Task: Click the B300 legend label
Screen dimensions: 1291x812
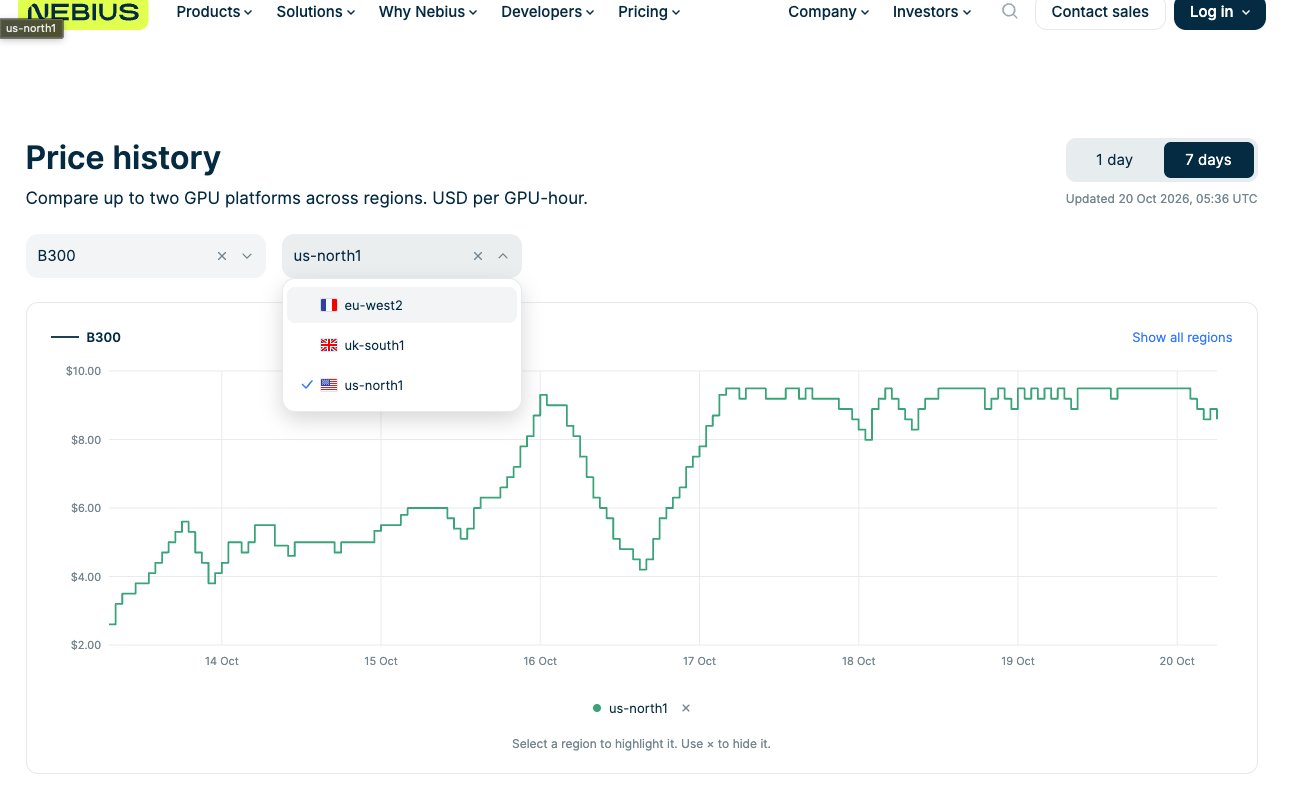Action: pyautogui.click(x=104, y=337)
